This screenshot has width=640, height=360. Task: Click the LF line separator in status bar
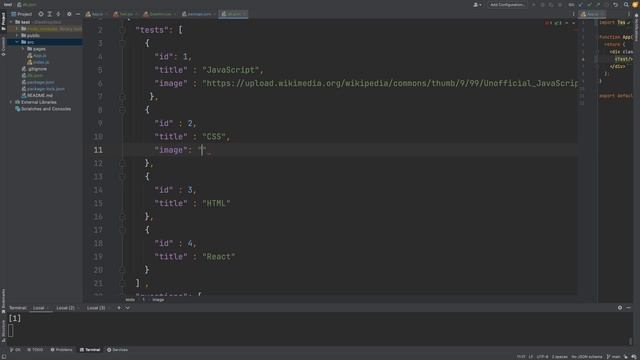(x=531, y=357)
